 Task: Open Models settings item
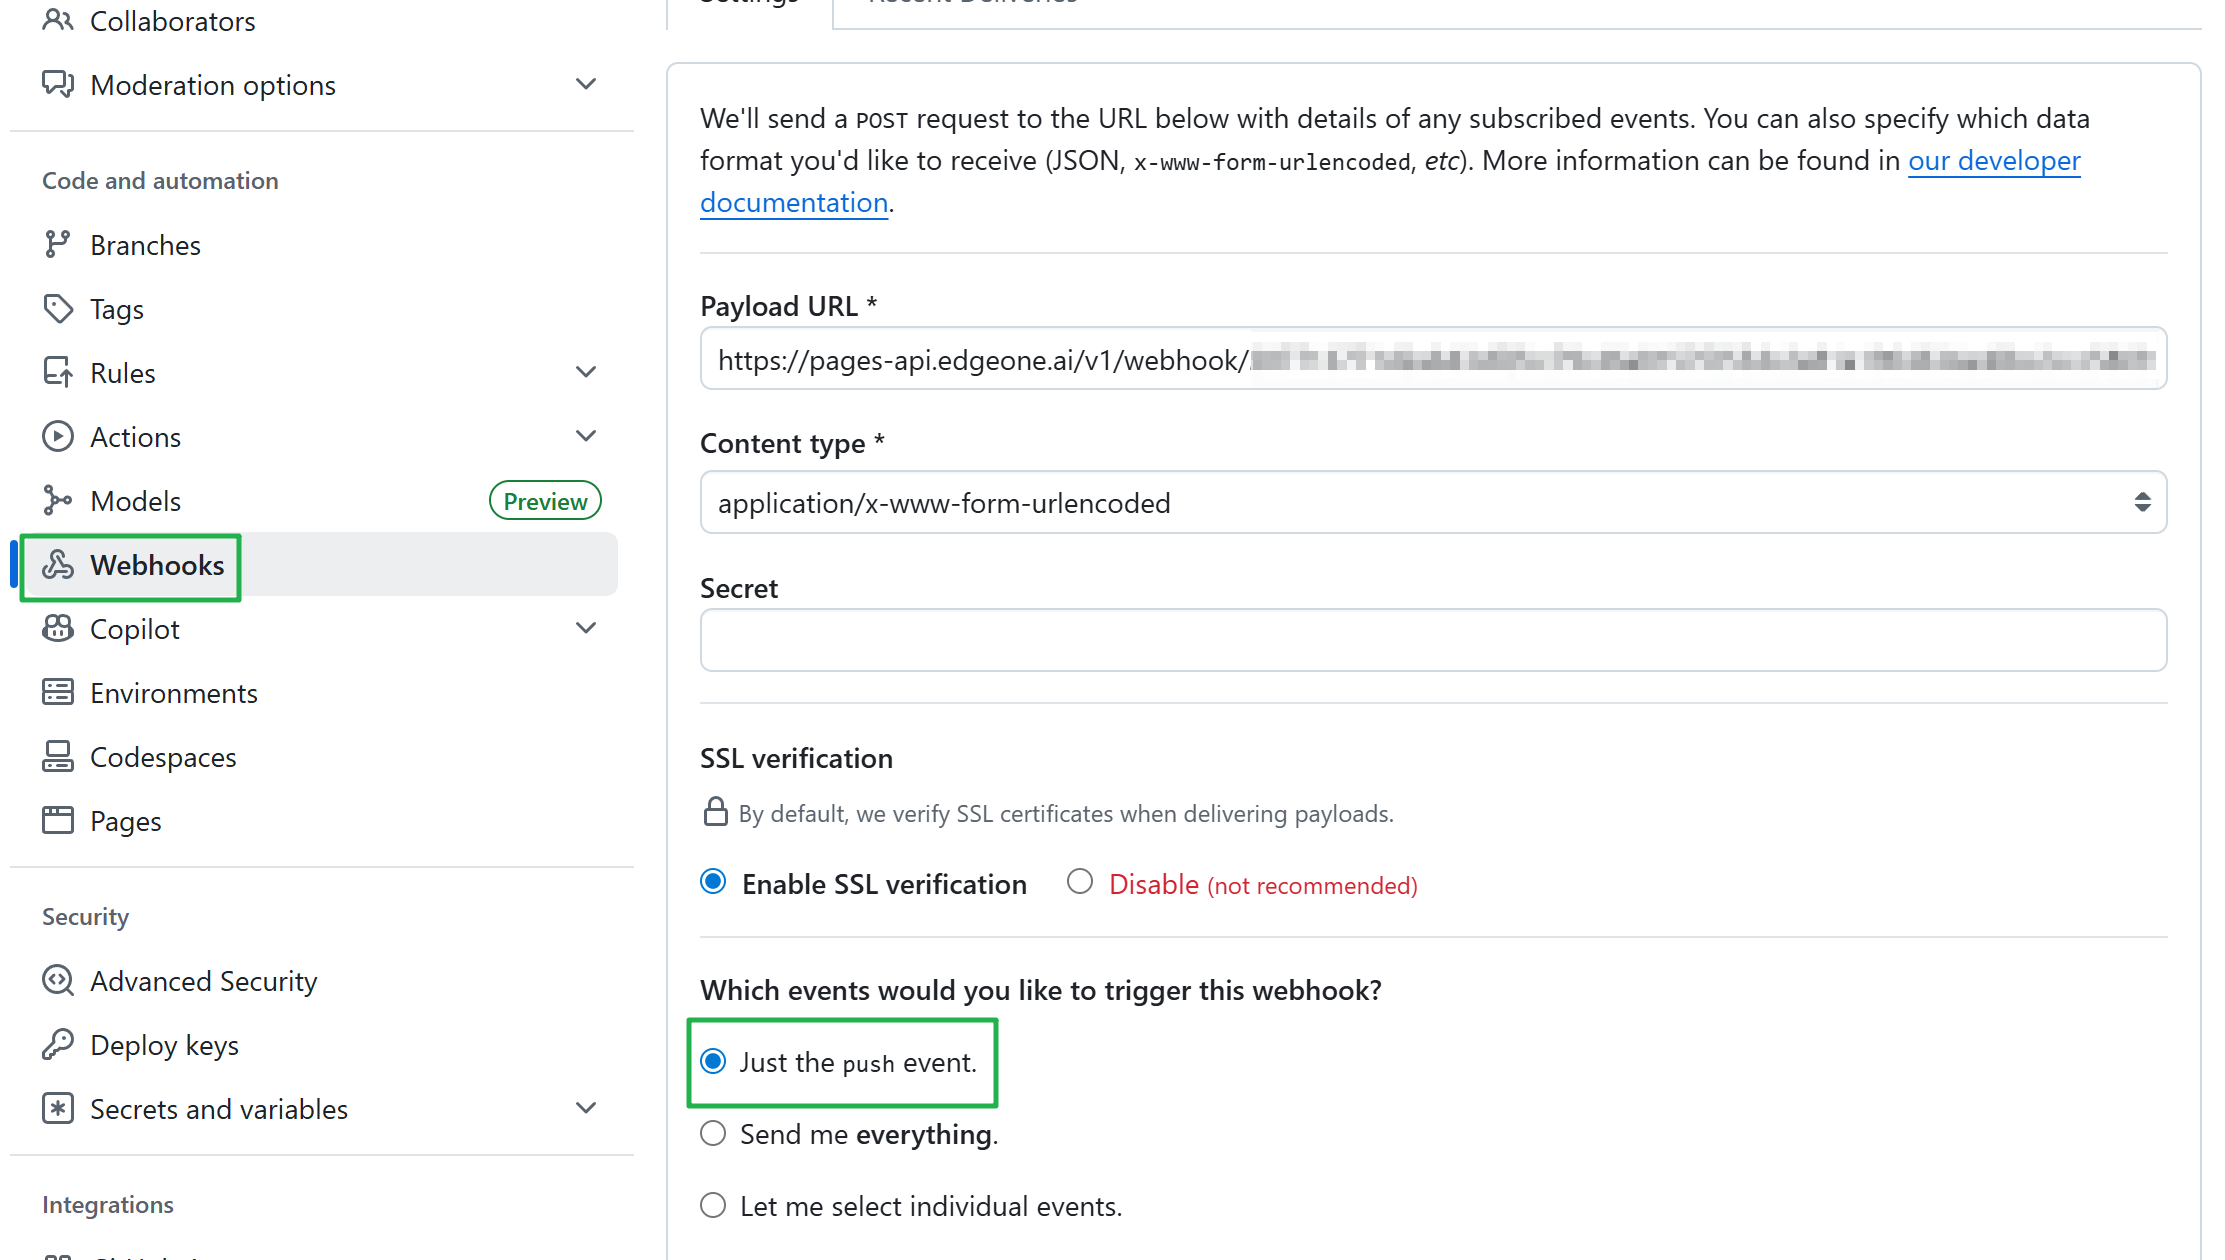(x=135, y=501)
